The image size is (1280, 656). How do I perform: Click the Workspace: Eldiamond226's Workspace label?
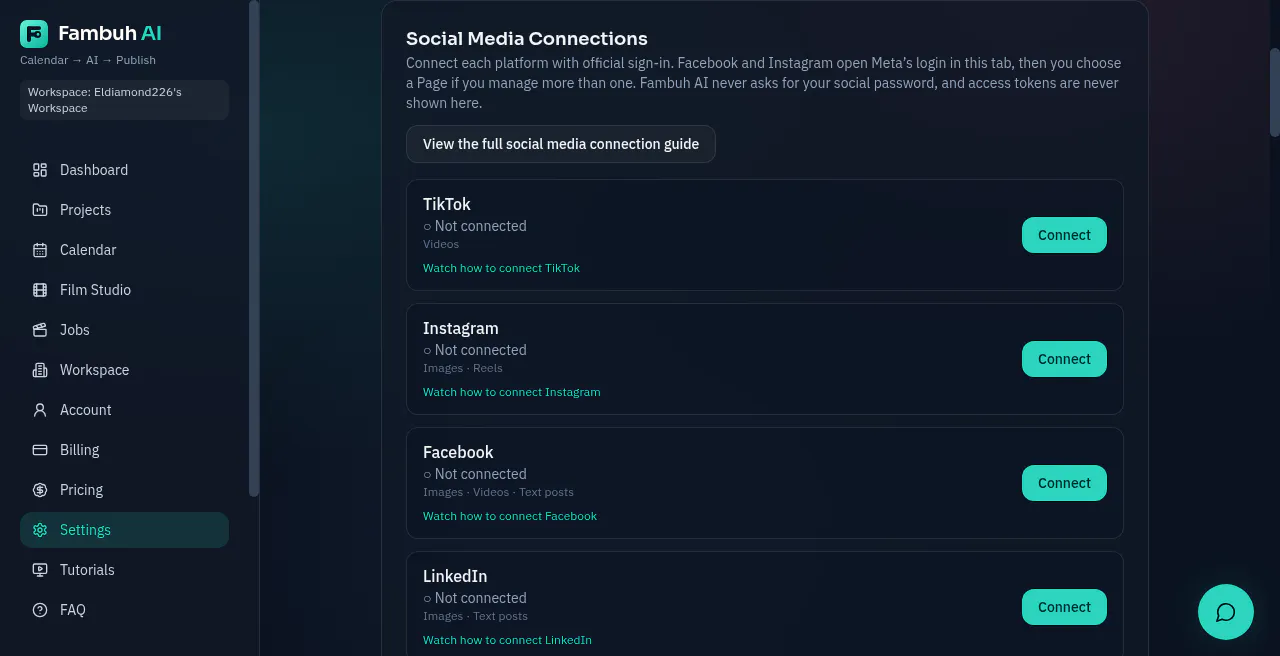point(124,100)
